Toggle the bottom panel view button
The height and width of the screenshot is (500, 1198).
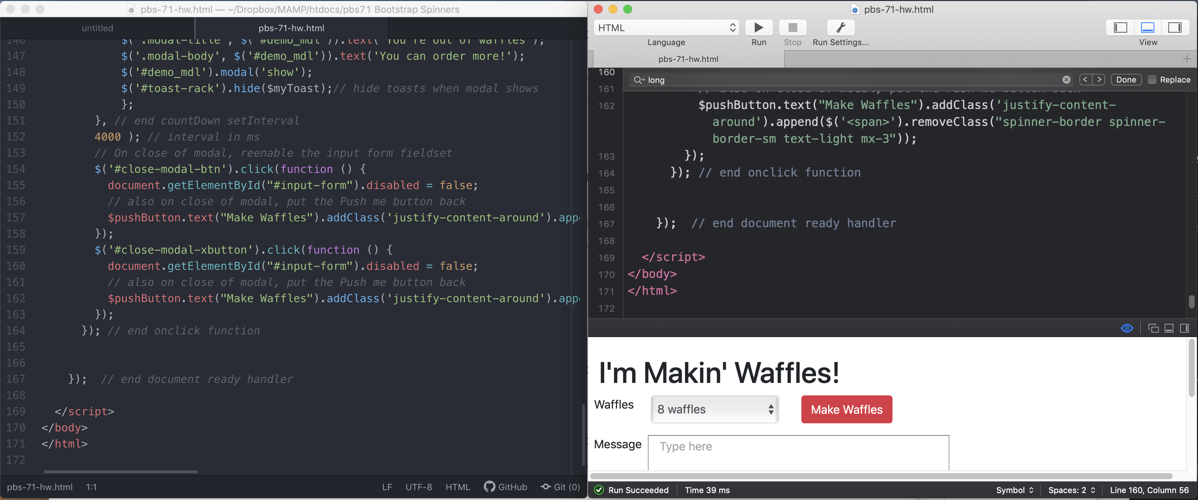tap(1147, 28)
